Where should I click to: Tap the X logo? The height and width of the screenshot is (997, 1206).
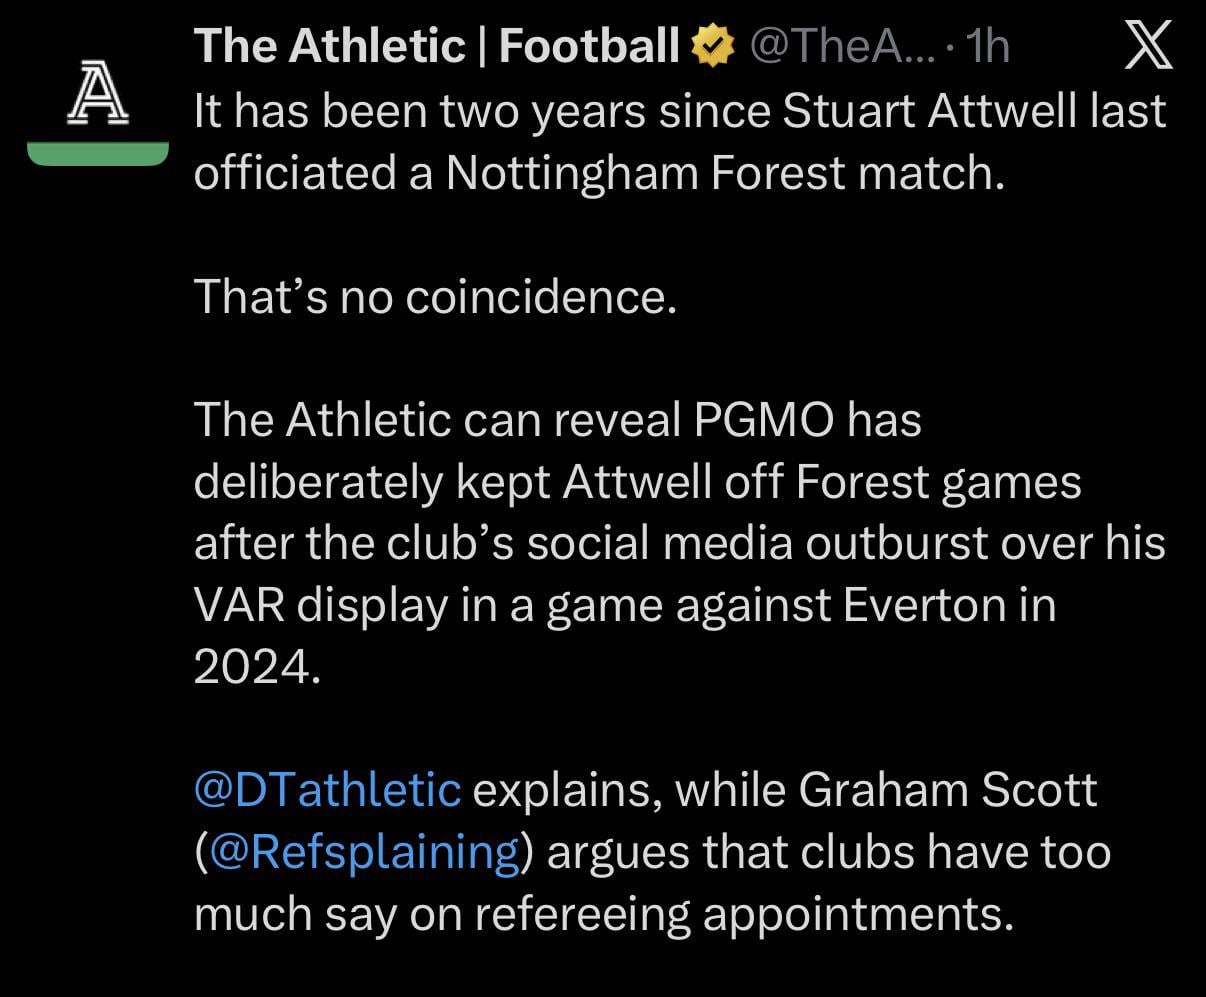(x=1147, y=47)
